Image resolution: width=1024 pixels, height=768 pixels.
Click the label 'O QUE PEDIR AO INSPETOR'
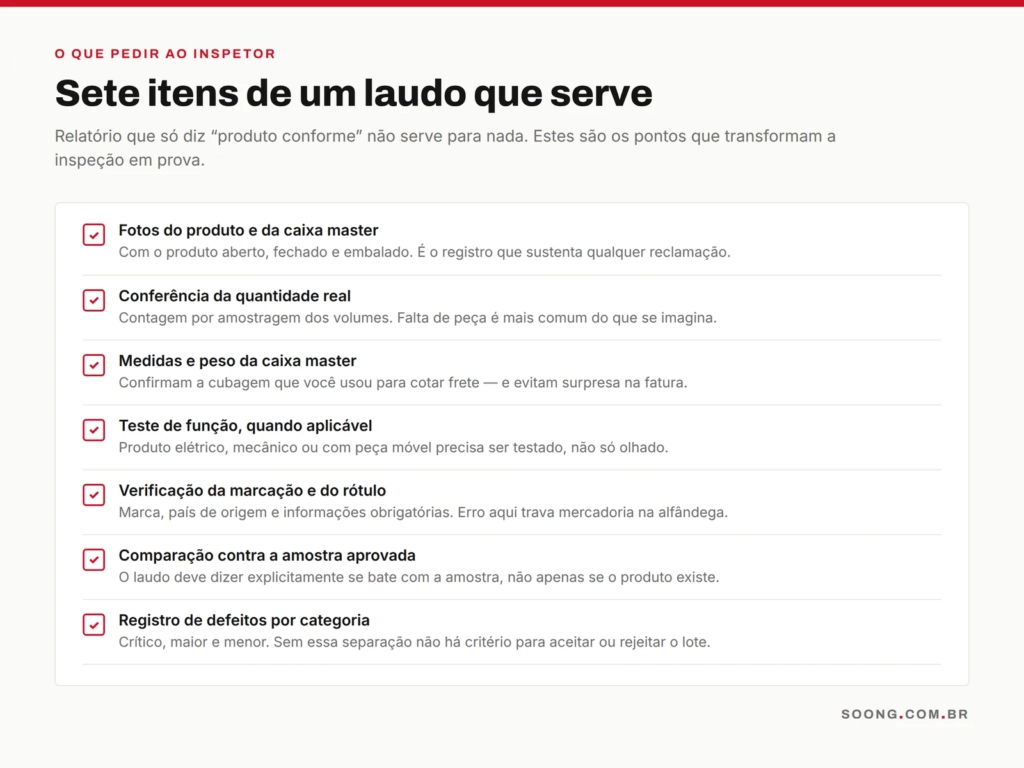click(x=165, y=54)
